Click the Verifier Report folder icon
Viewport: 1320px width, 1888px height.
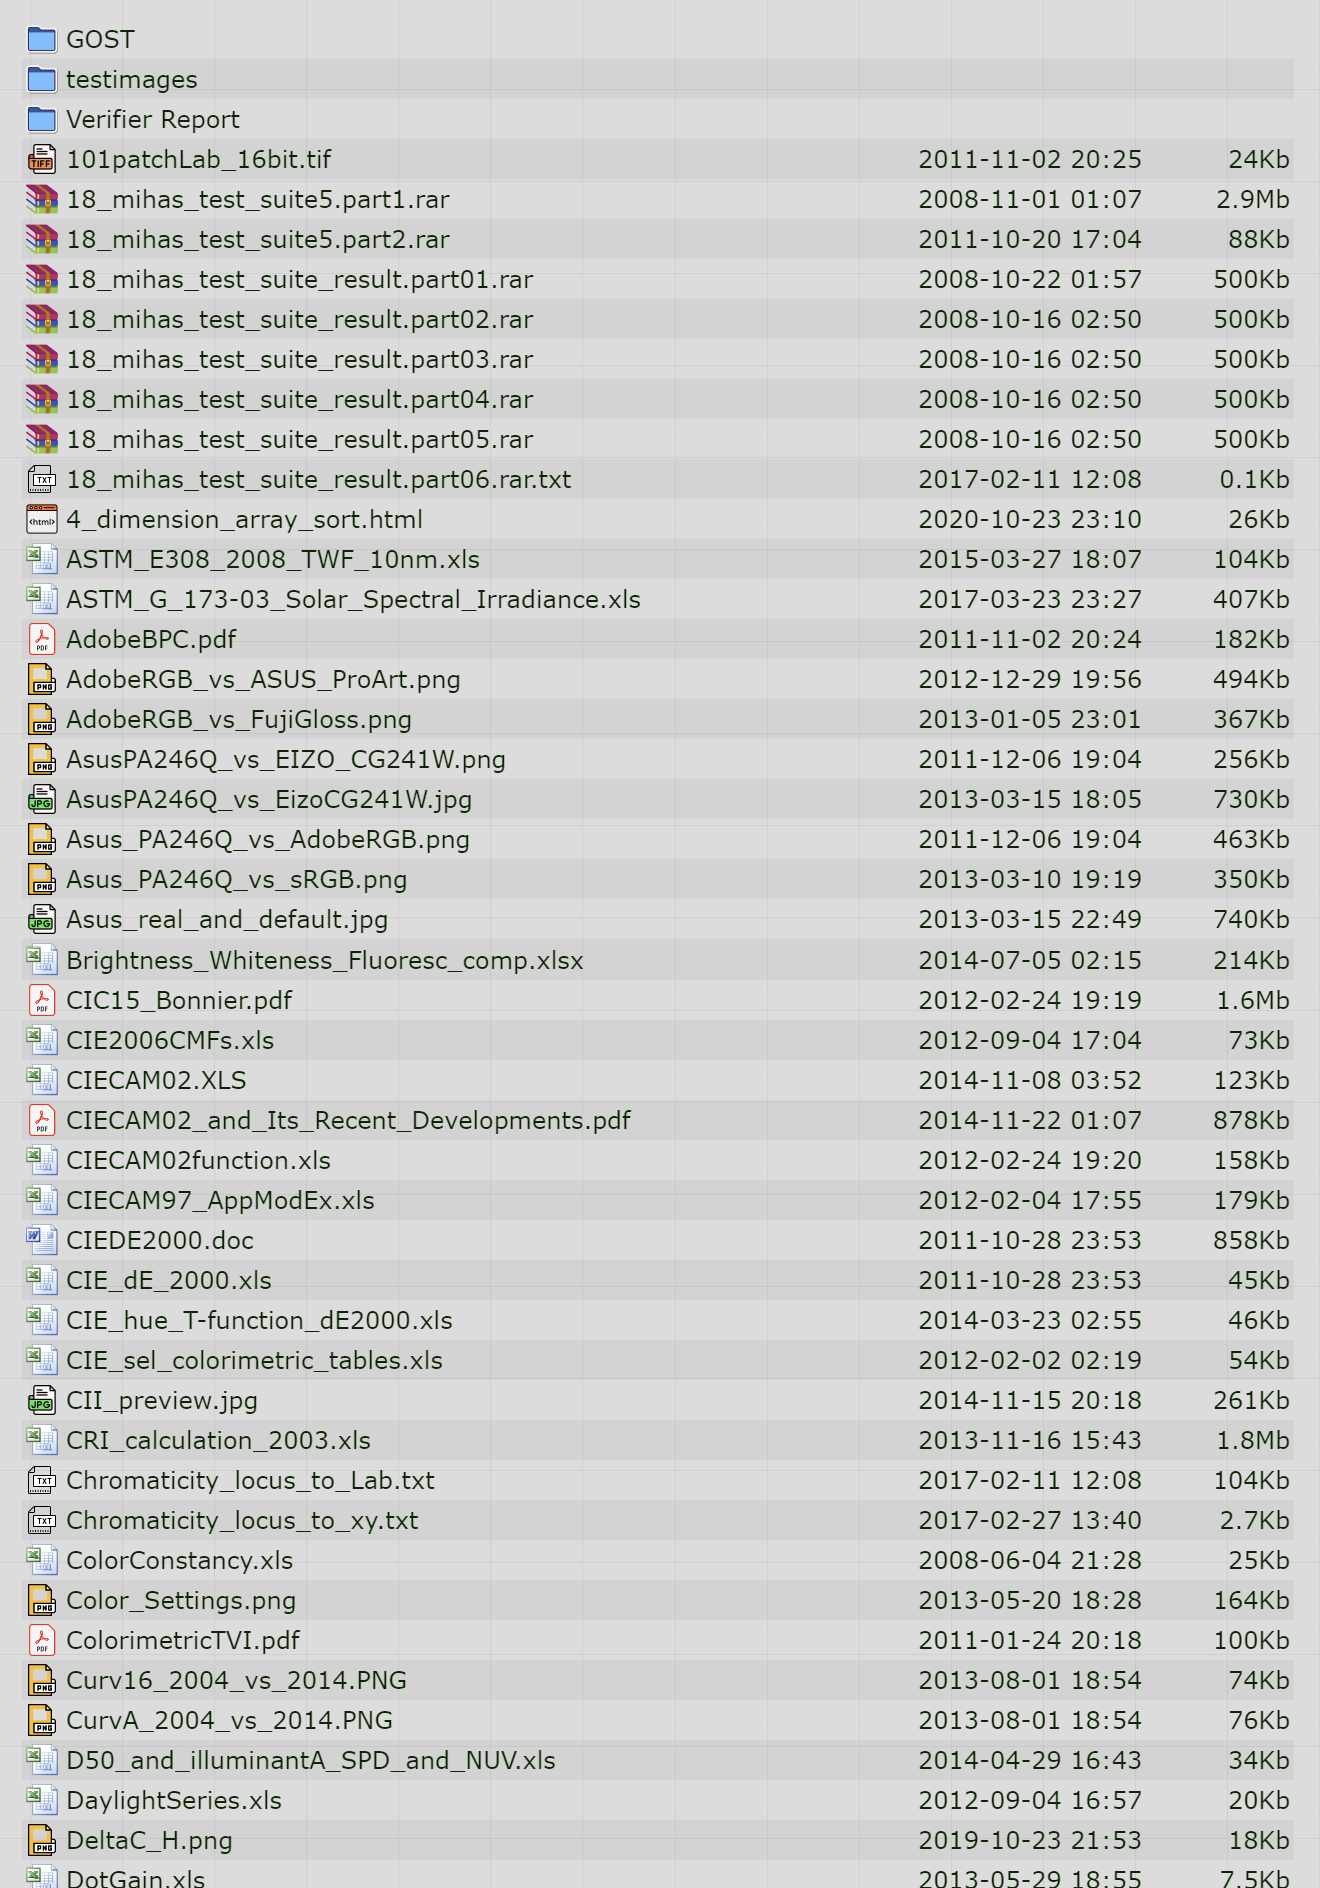(42, 119)
